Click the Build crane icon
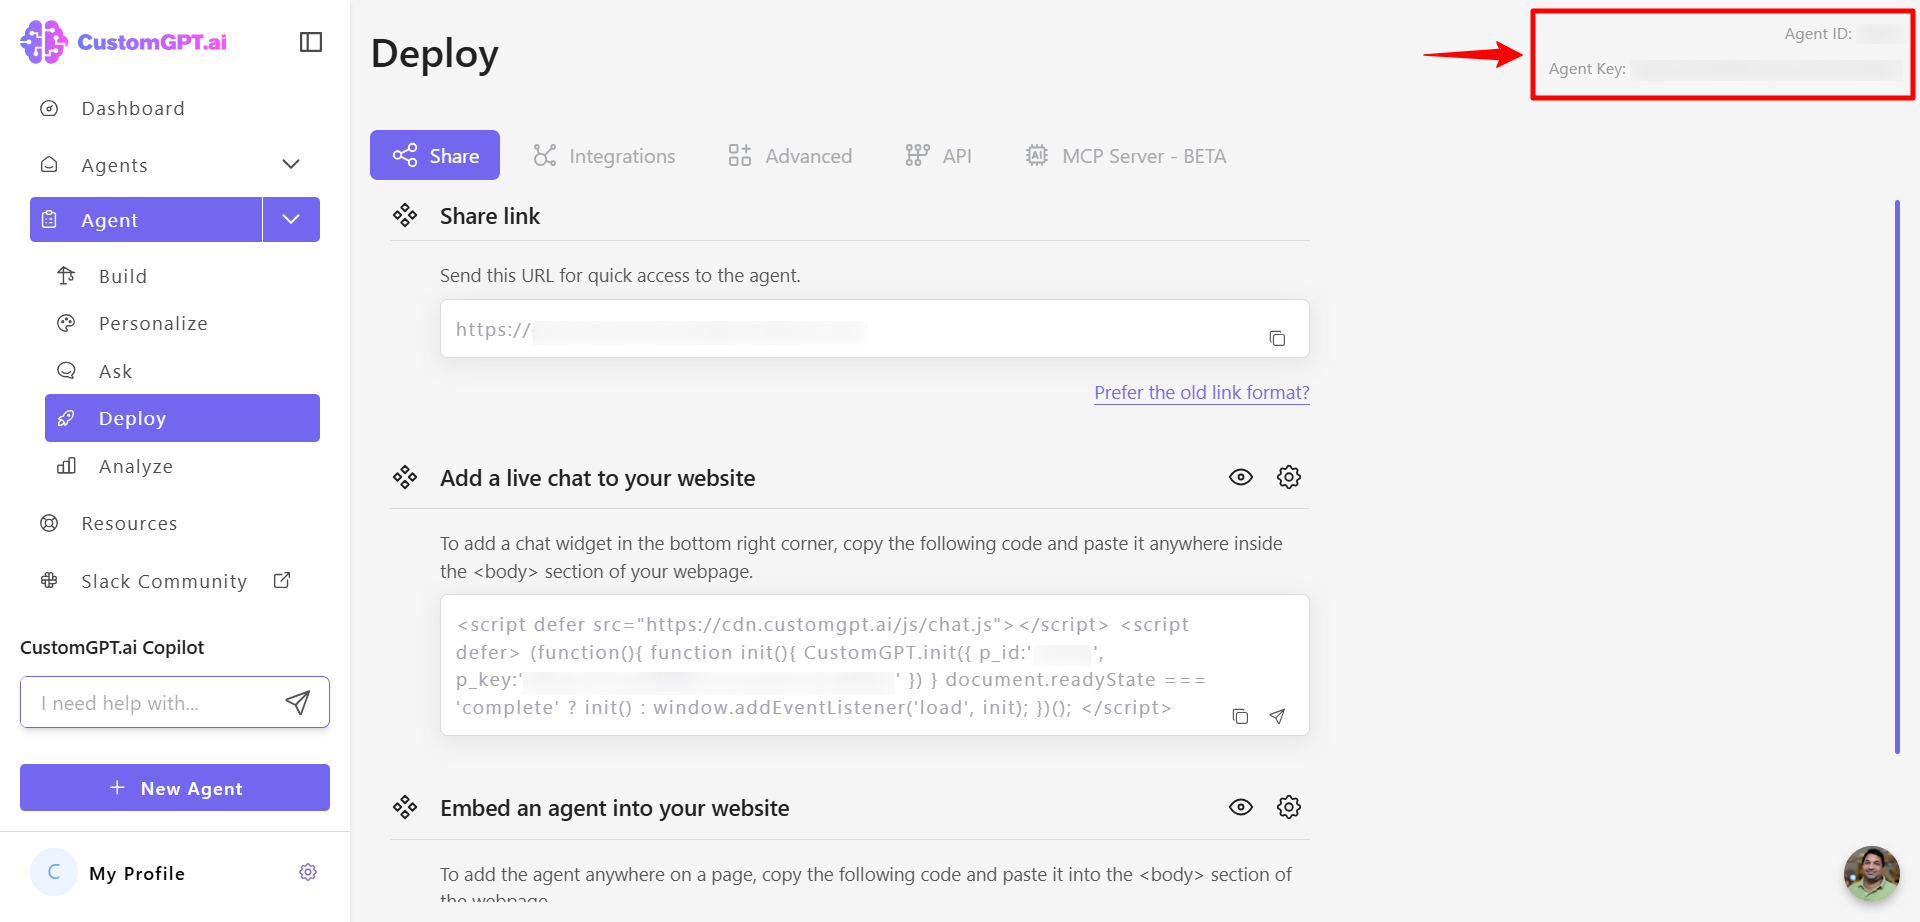Image resolution: width=1920 pixels, height=922 pixels. (x=66, y=275)
